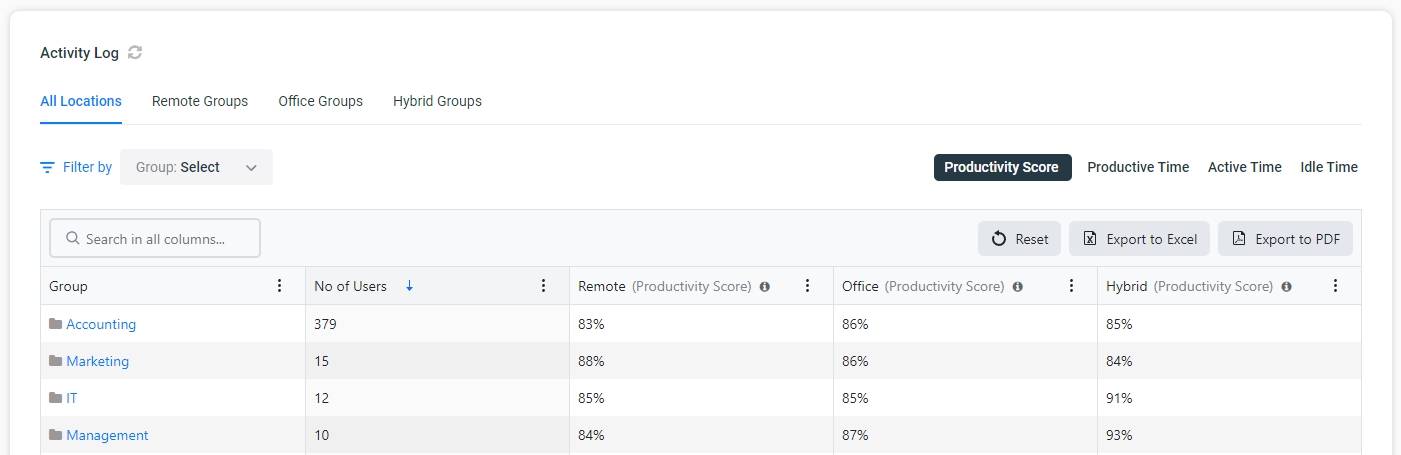Open the Hybrid column's three-dot menu
The width and height of the screenshot is (1401, 455).
point(1335,286)
